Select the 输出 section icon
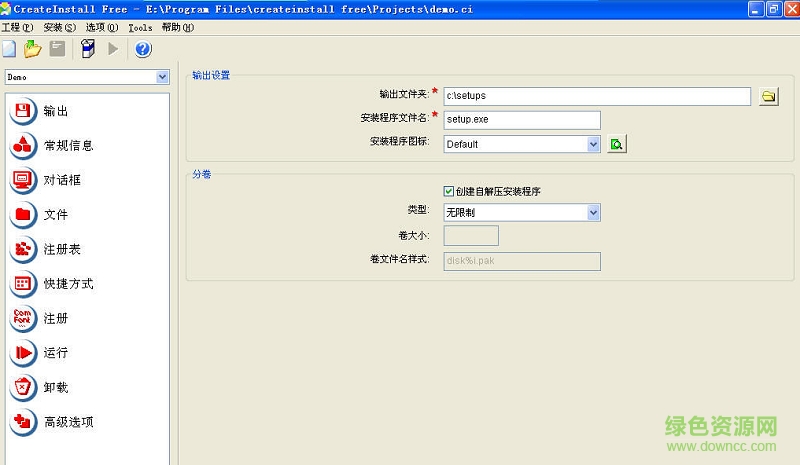Viewport: 800px width, 465px height. click(23, 111)
